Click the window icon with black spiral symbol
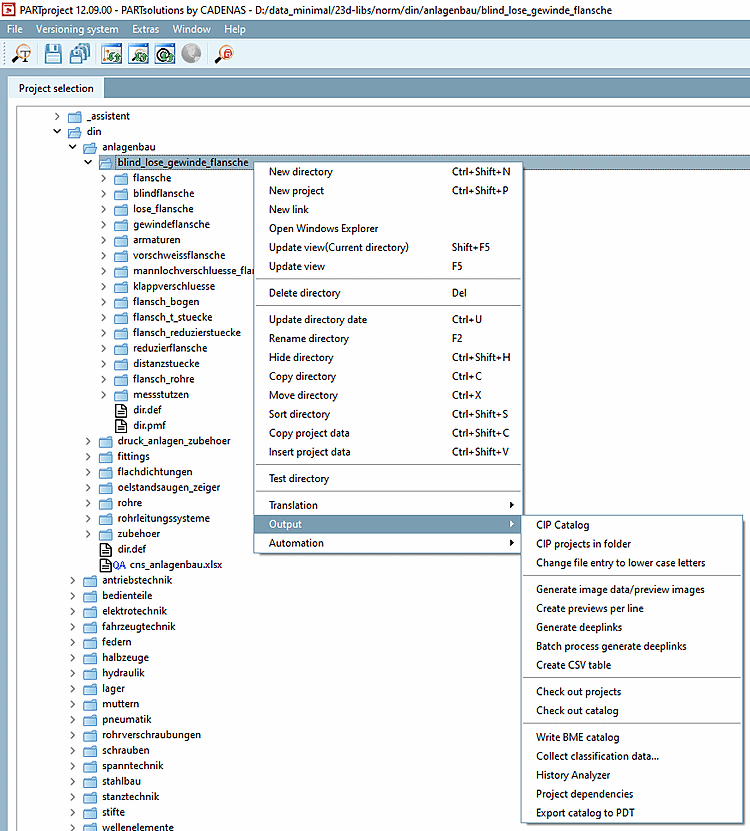750x831 pixels. (165, 54)
